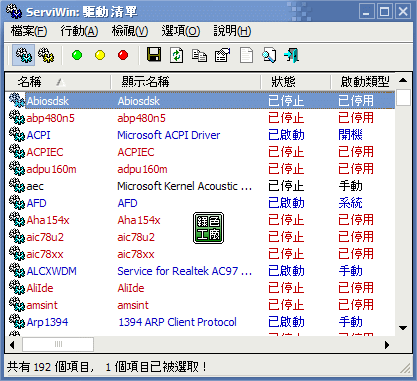Click the green start circle button
This screenshot has height=381, width=417.
(x=77, y=55)
